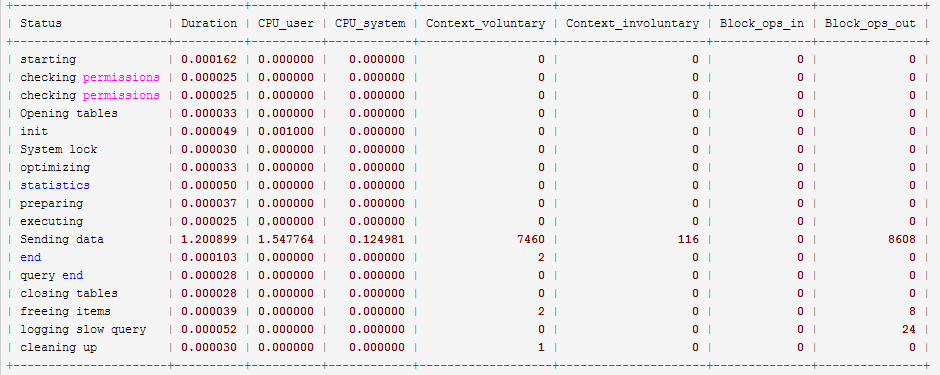The height and width of the screenshot is (375, 940).
Task: Click preparing duration 0.000037
Action: click(x=209, y=203)
